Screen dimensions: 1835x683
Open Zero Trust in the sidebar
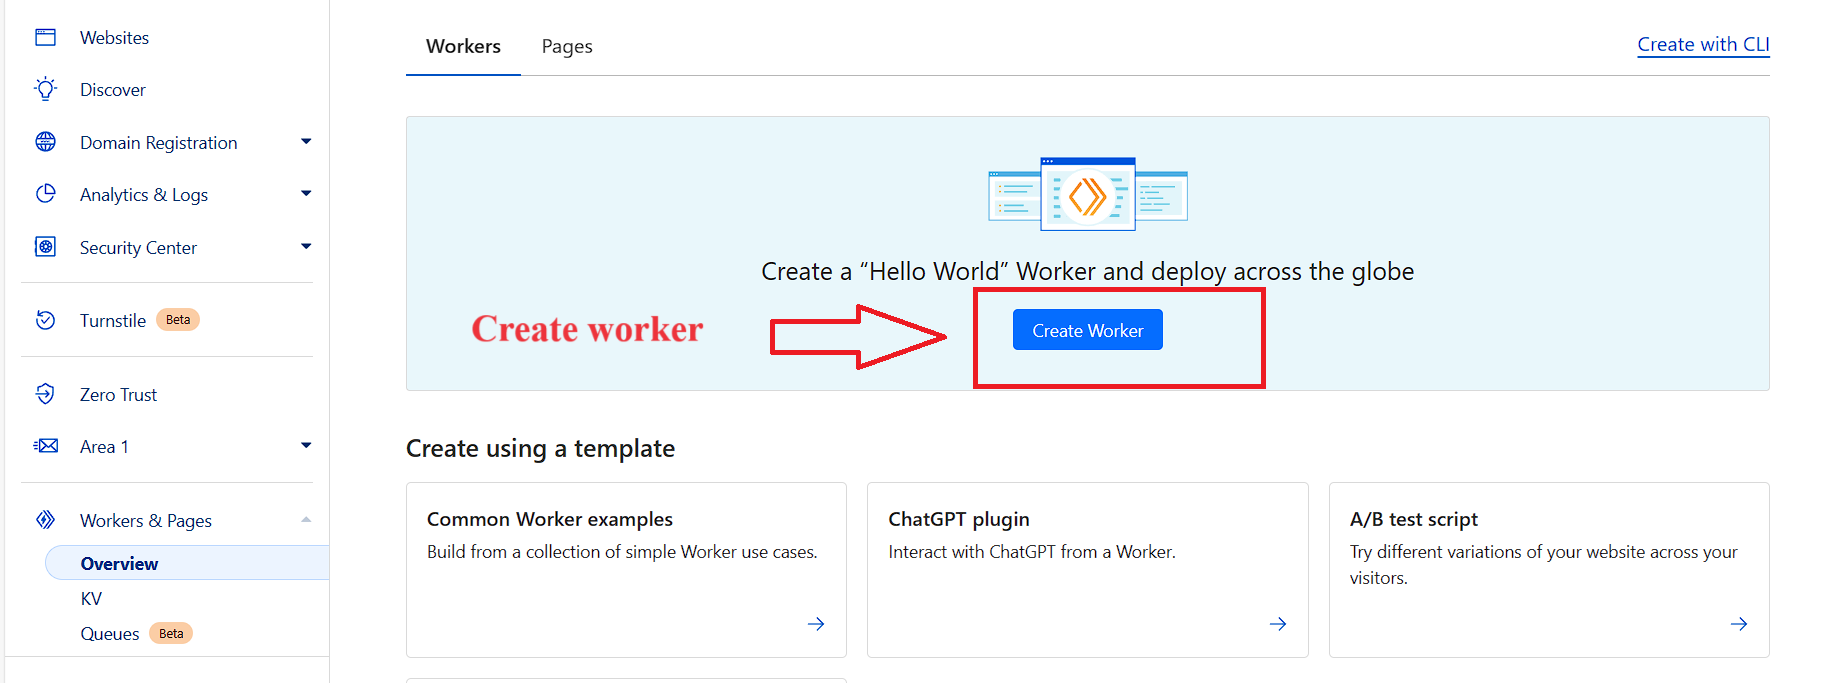(x=118, y=395)
